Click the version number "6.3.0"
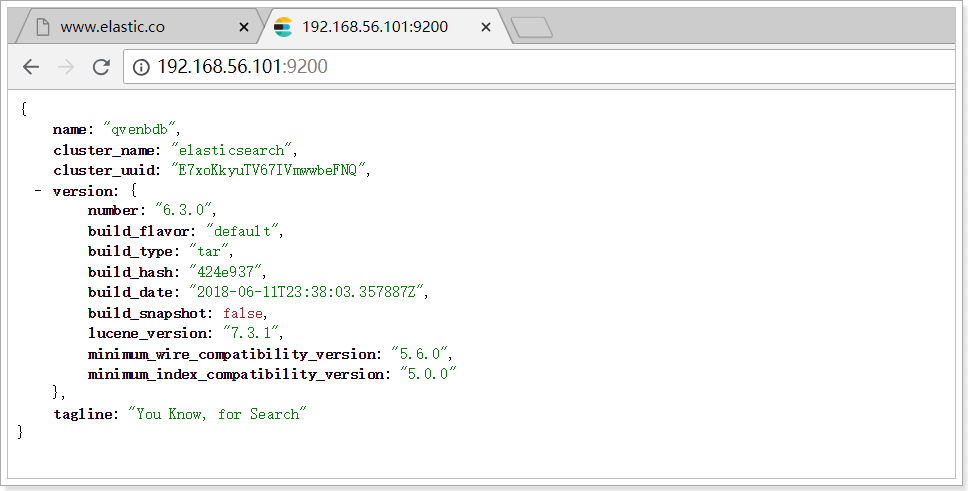 tap(183, 210)
